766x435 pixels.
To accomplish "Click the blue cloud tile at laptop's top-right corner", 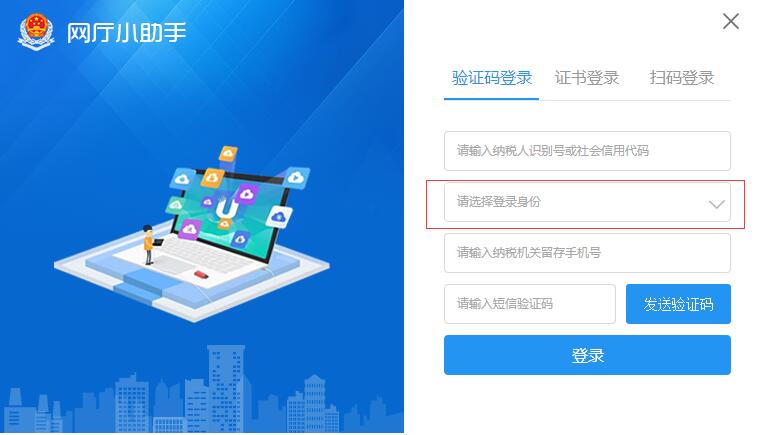I will [x=296, y=177].
